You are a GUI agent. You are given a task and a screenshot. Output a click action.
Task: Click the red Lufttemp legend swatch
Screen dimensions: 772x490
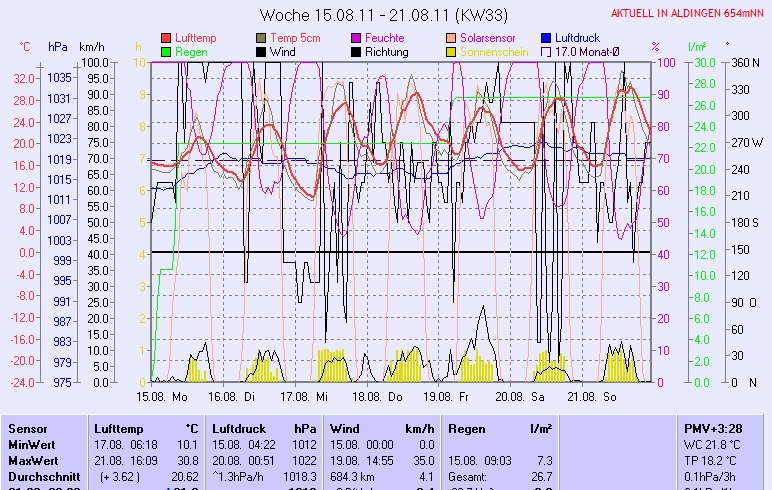166,38
